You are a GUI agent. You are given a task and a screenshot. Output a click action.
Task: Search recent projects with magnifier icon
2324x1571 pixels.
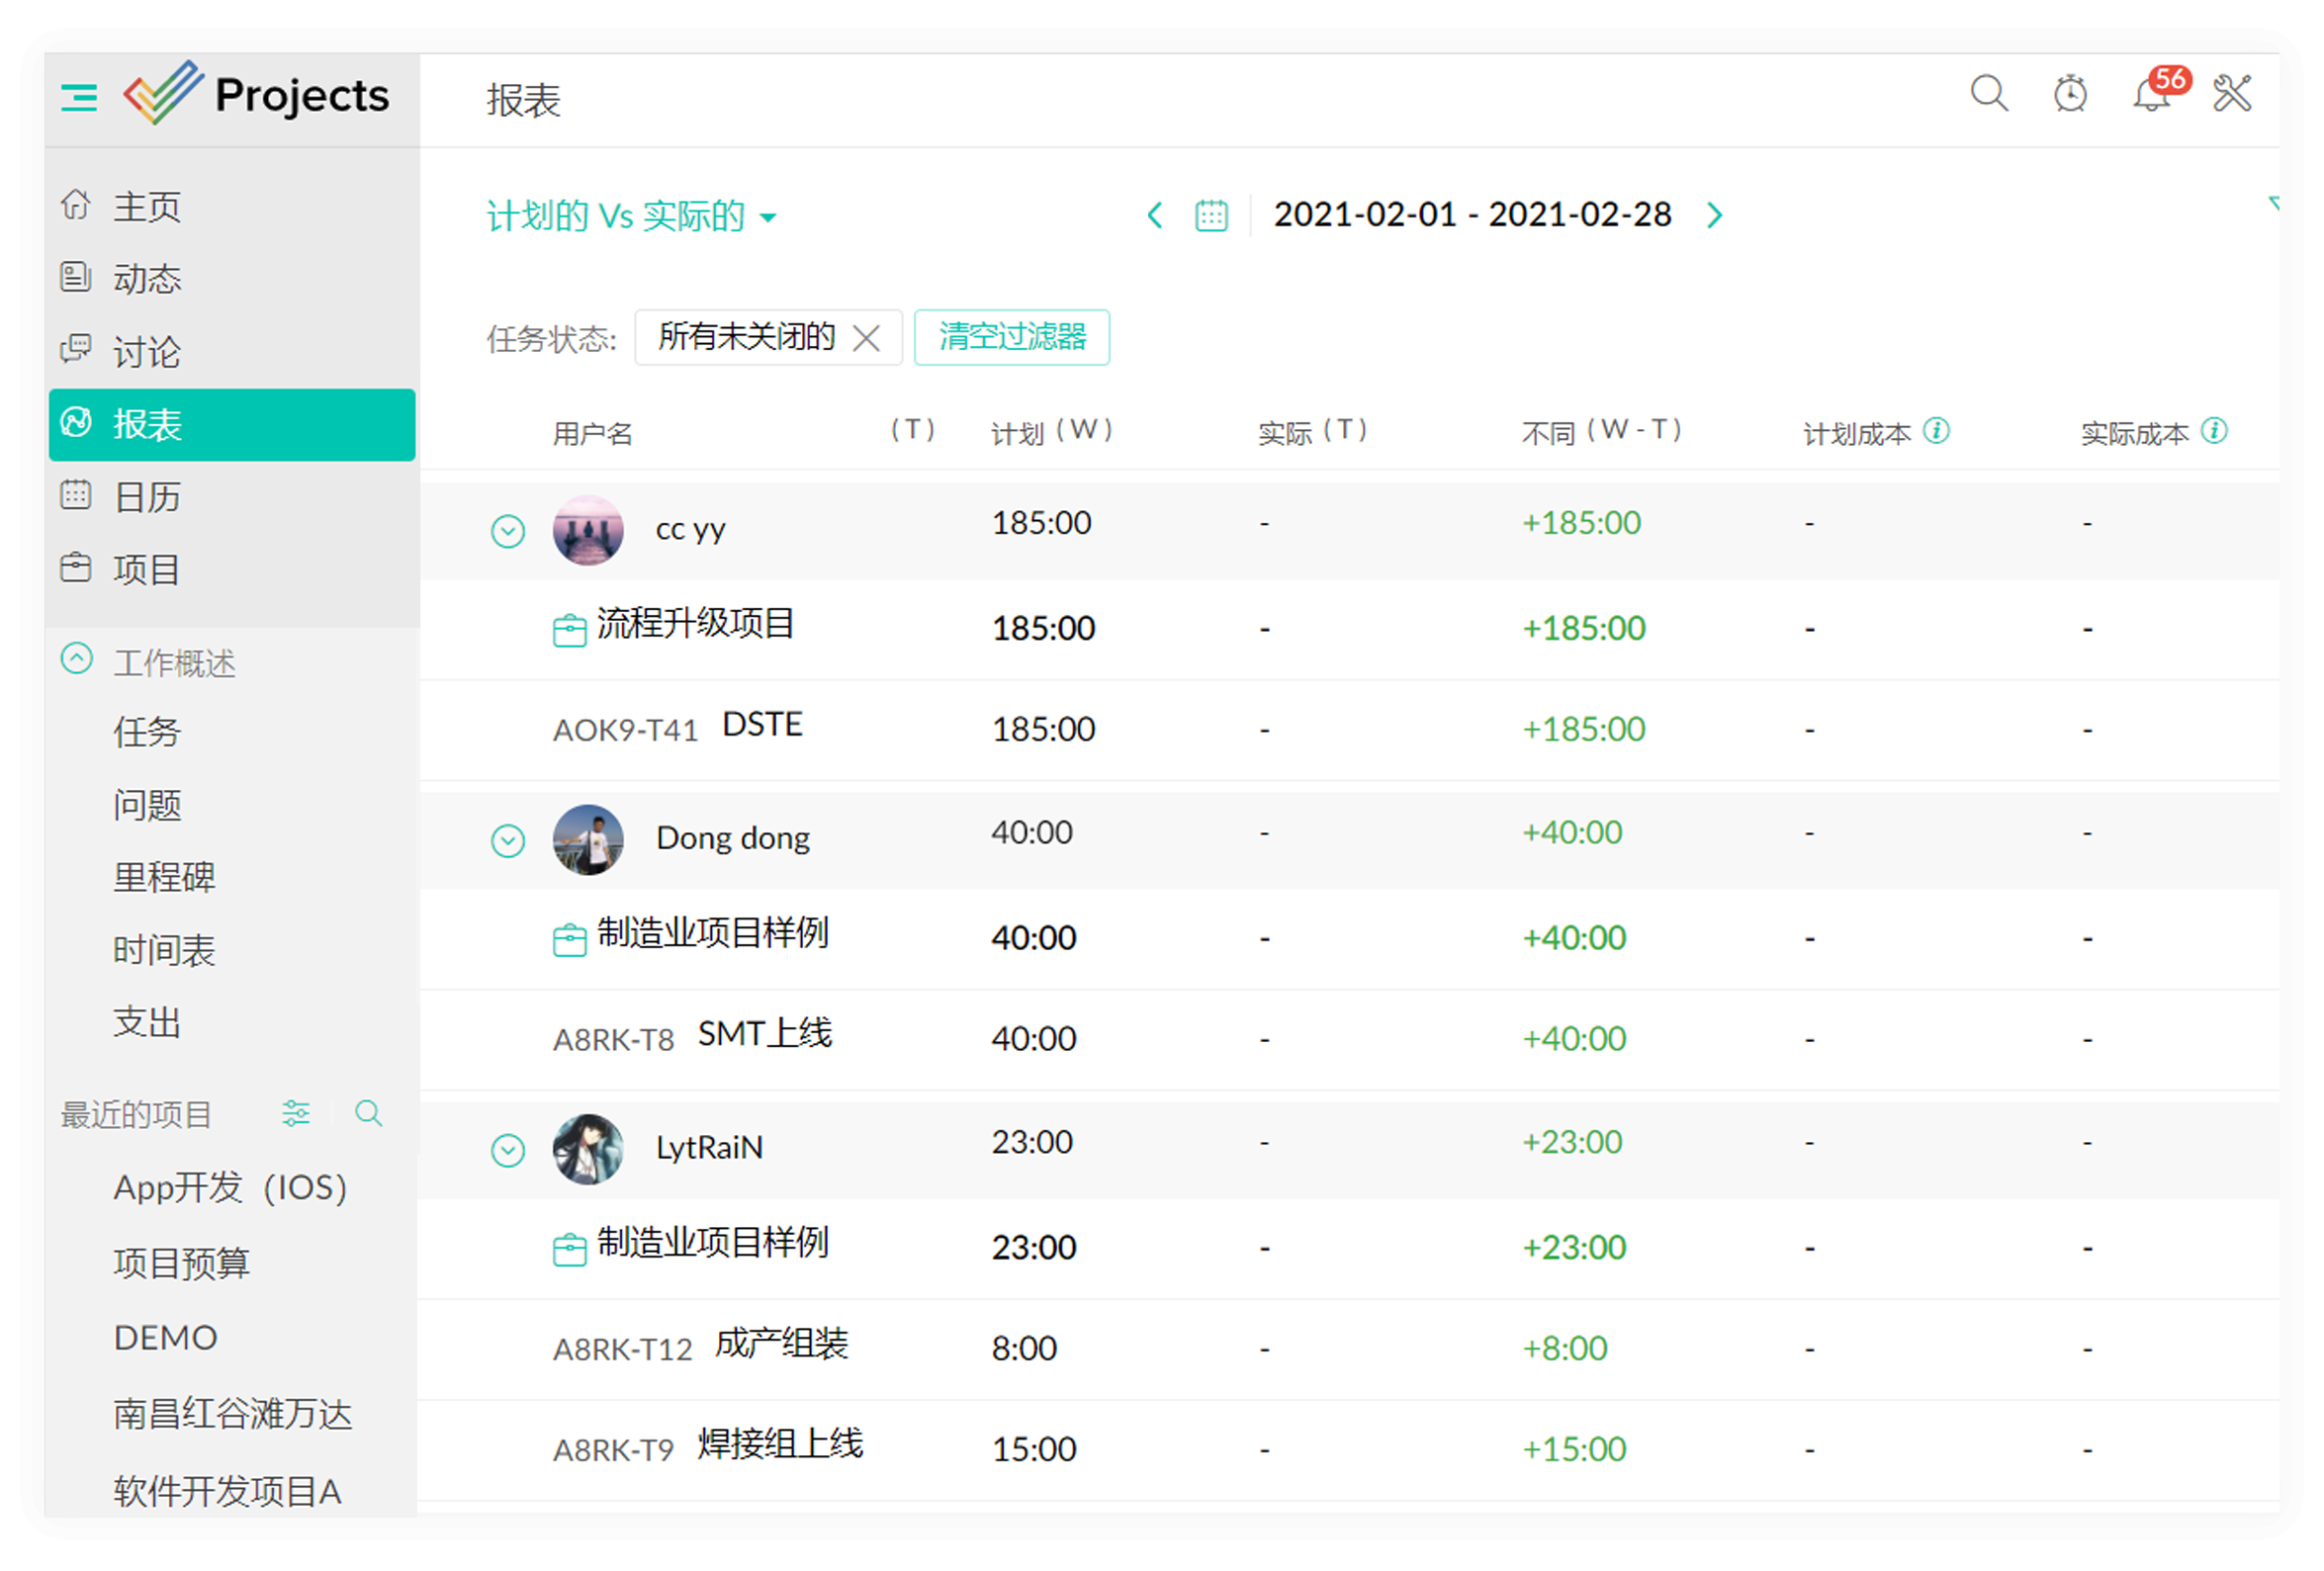369,1112
